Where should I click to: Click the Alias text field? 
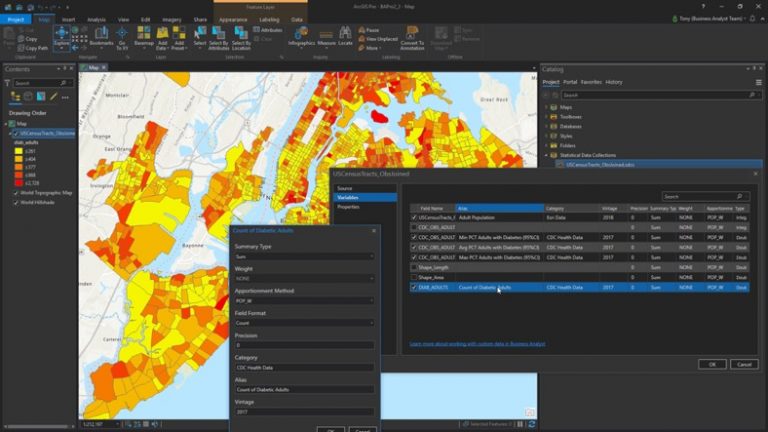(x=304, y=389)
